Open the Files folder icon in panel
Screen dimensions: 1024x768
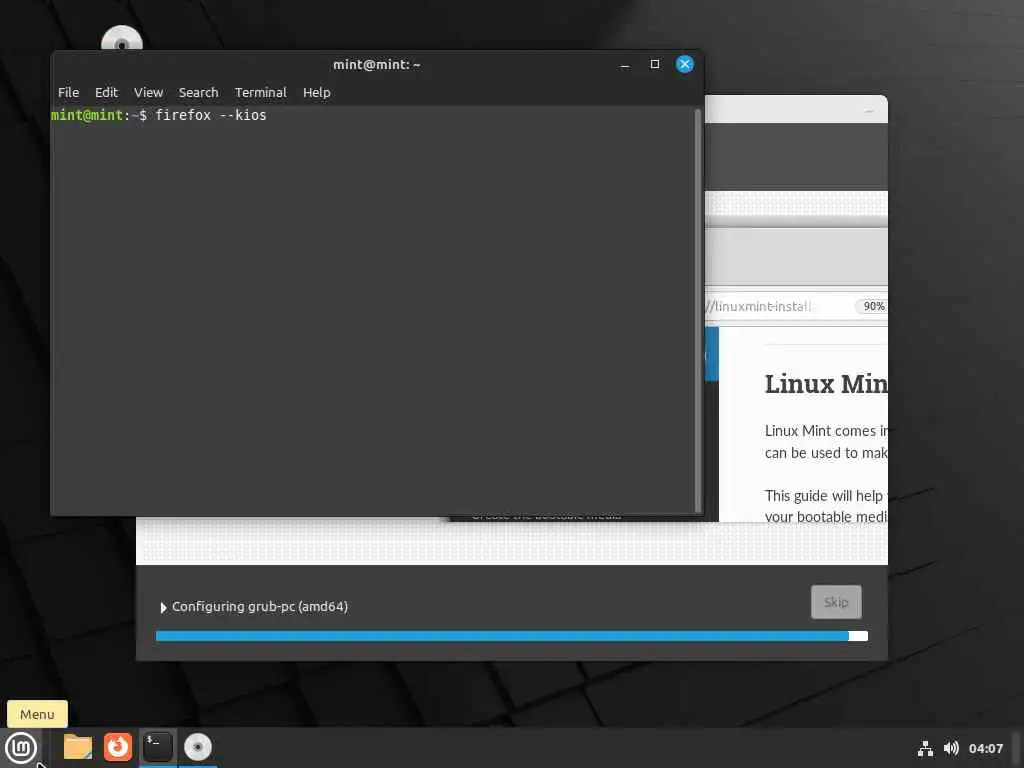[78, 747]
